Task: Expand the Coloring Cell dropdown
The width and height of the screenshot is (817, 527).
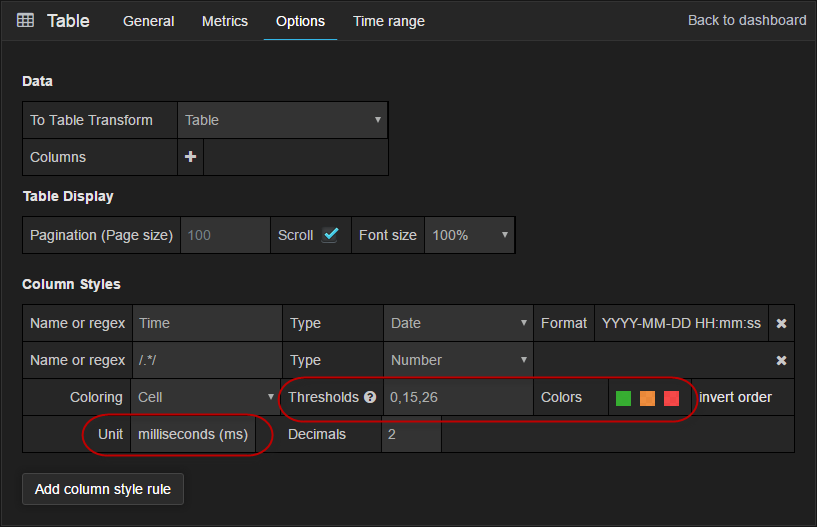Action: pos(205,397)
